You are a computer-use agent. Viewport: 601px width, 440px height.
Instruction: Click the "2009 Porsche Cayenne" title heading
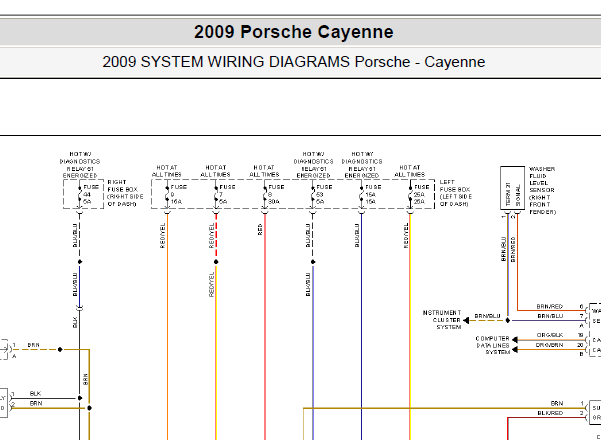[294, 32]
